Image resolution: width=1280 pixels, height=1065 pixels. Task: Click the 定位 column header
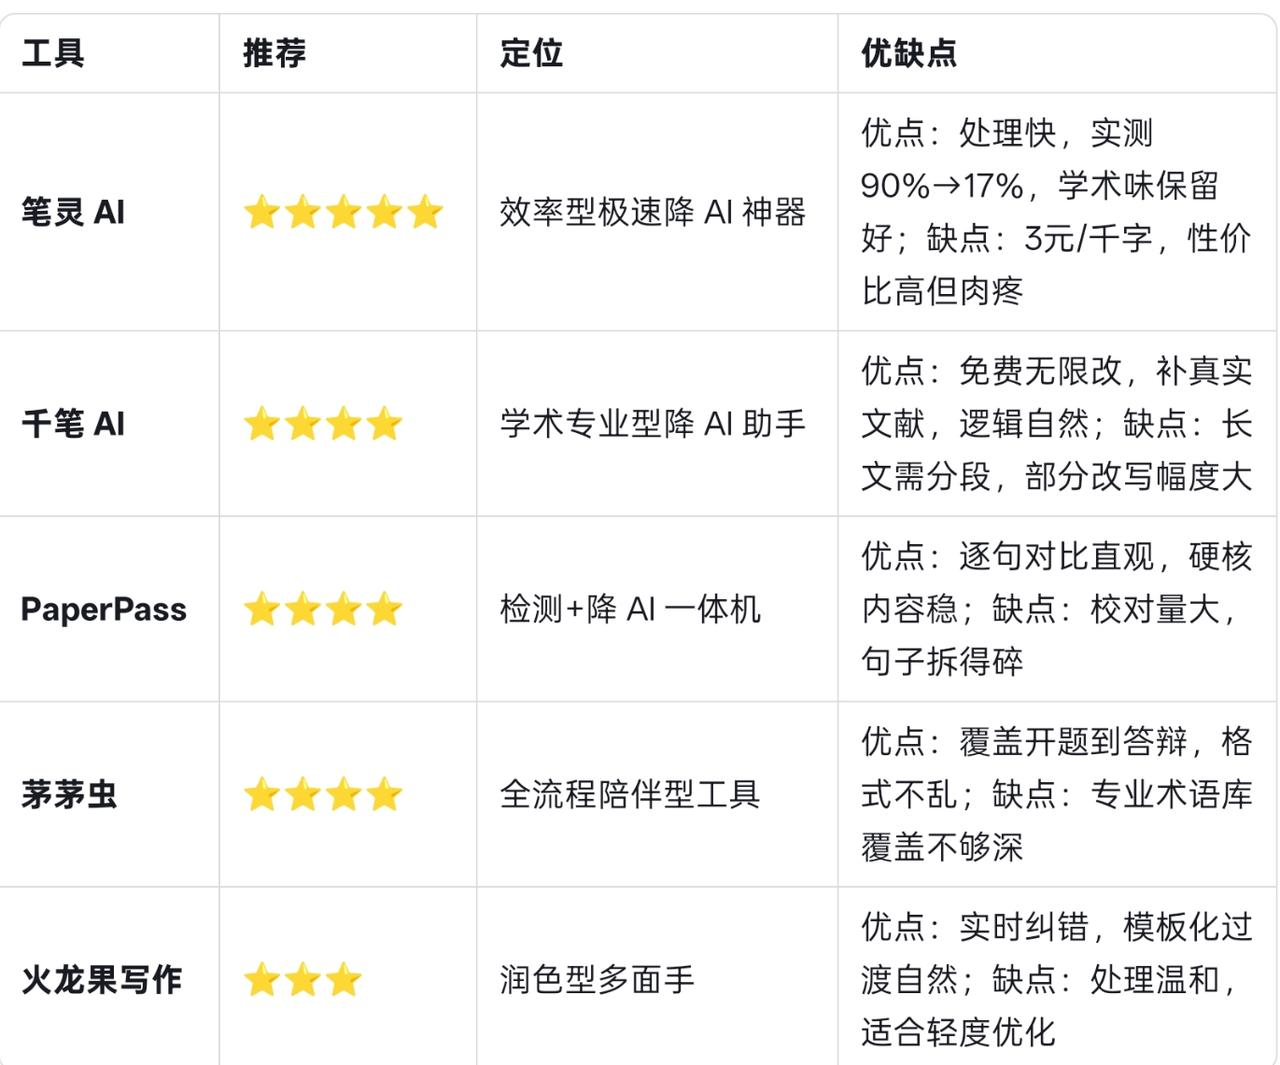(x=532, y=53)
